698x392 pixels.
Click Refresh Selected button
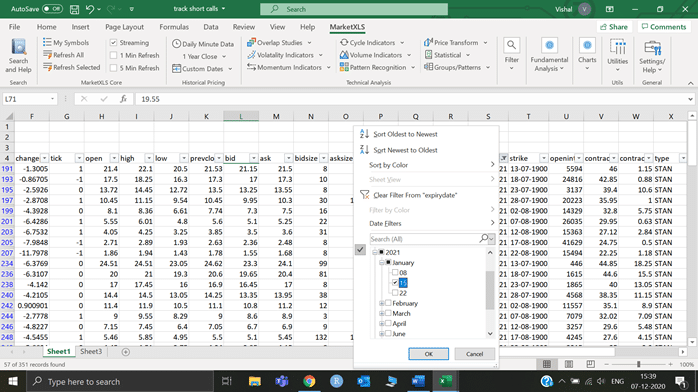pos(71,67)
